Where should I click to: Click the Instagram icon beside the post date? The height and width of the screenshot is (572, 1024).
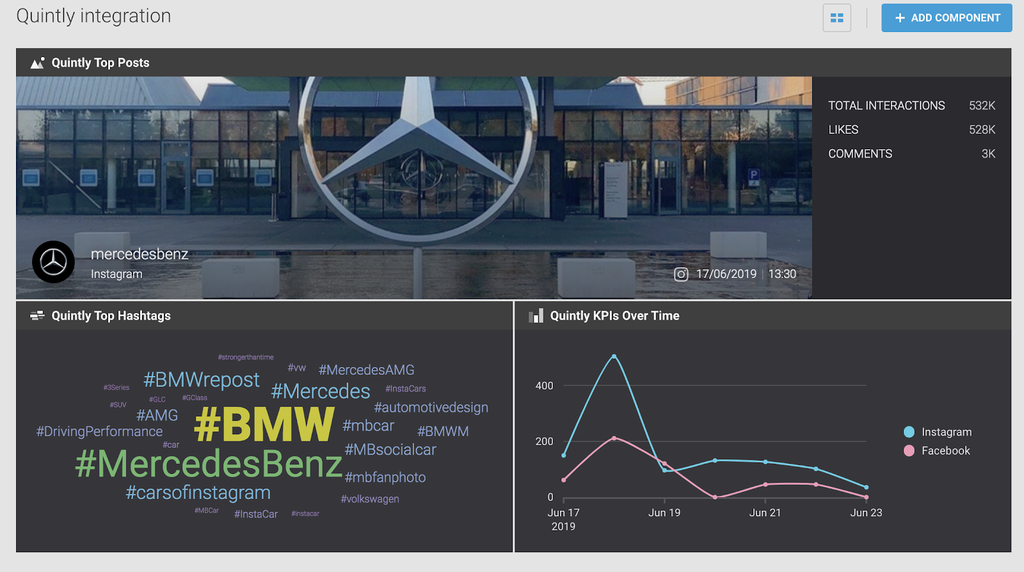point(681,274)
